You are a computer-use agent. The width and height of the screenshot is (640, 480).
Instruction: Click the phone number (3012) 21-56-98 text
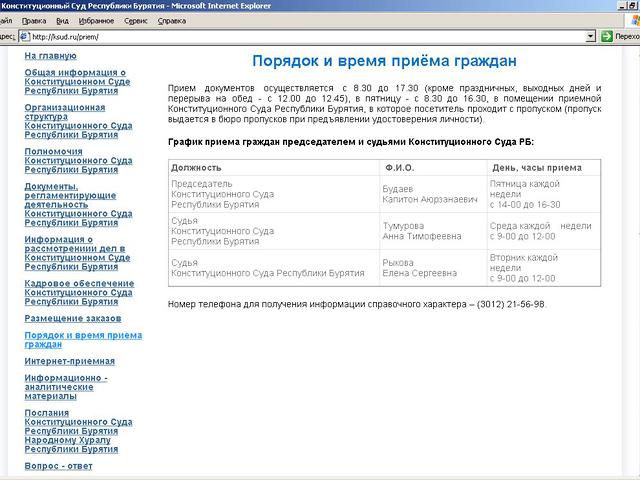tap(511, 304)
